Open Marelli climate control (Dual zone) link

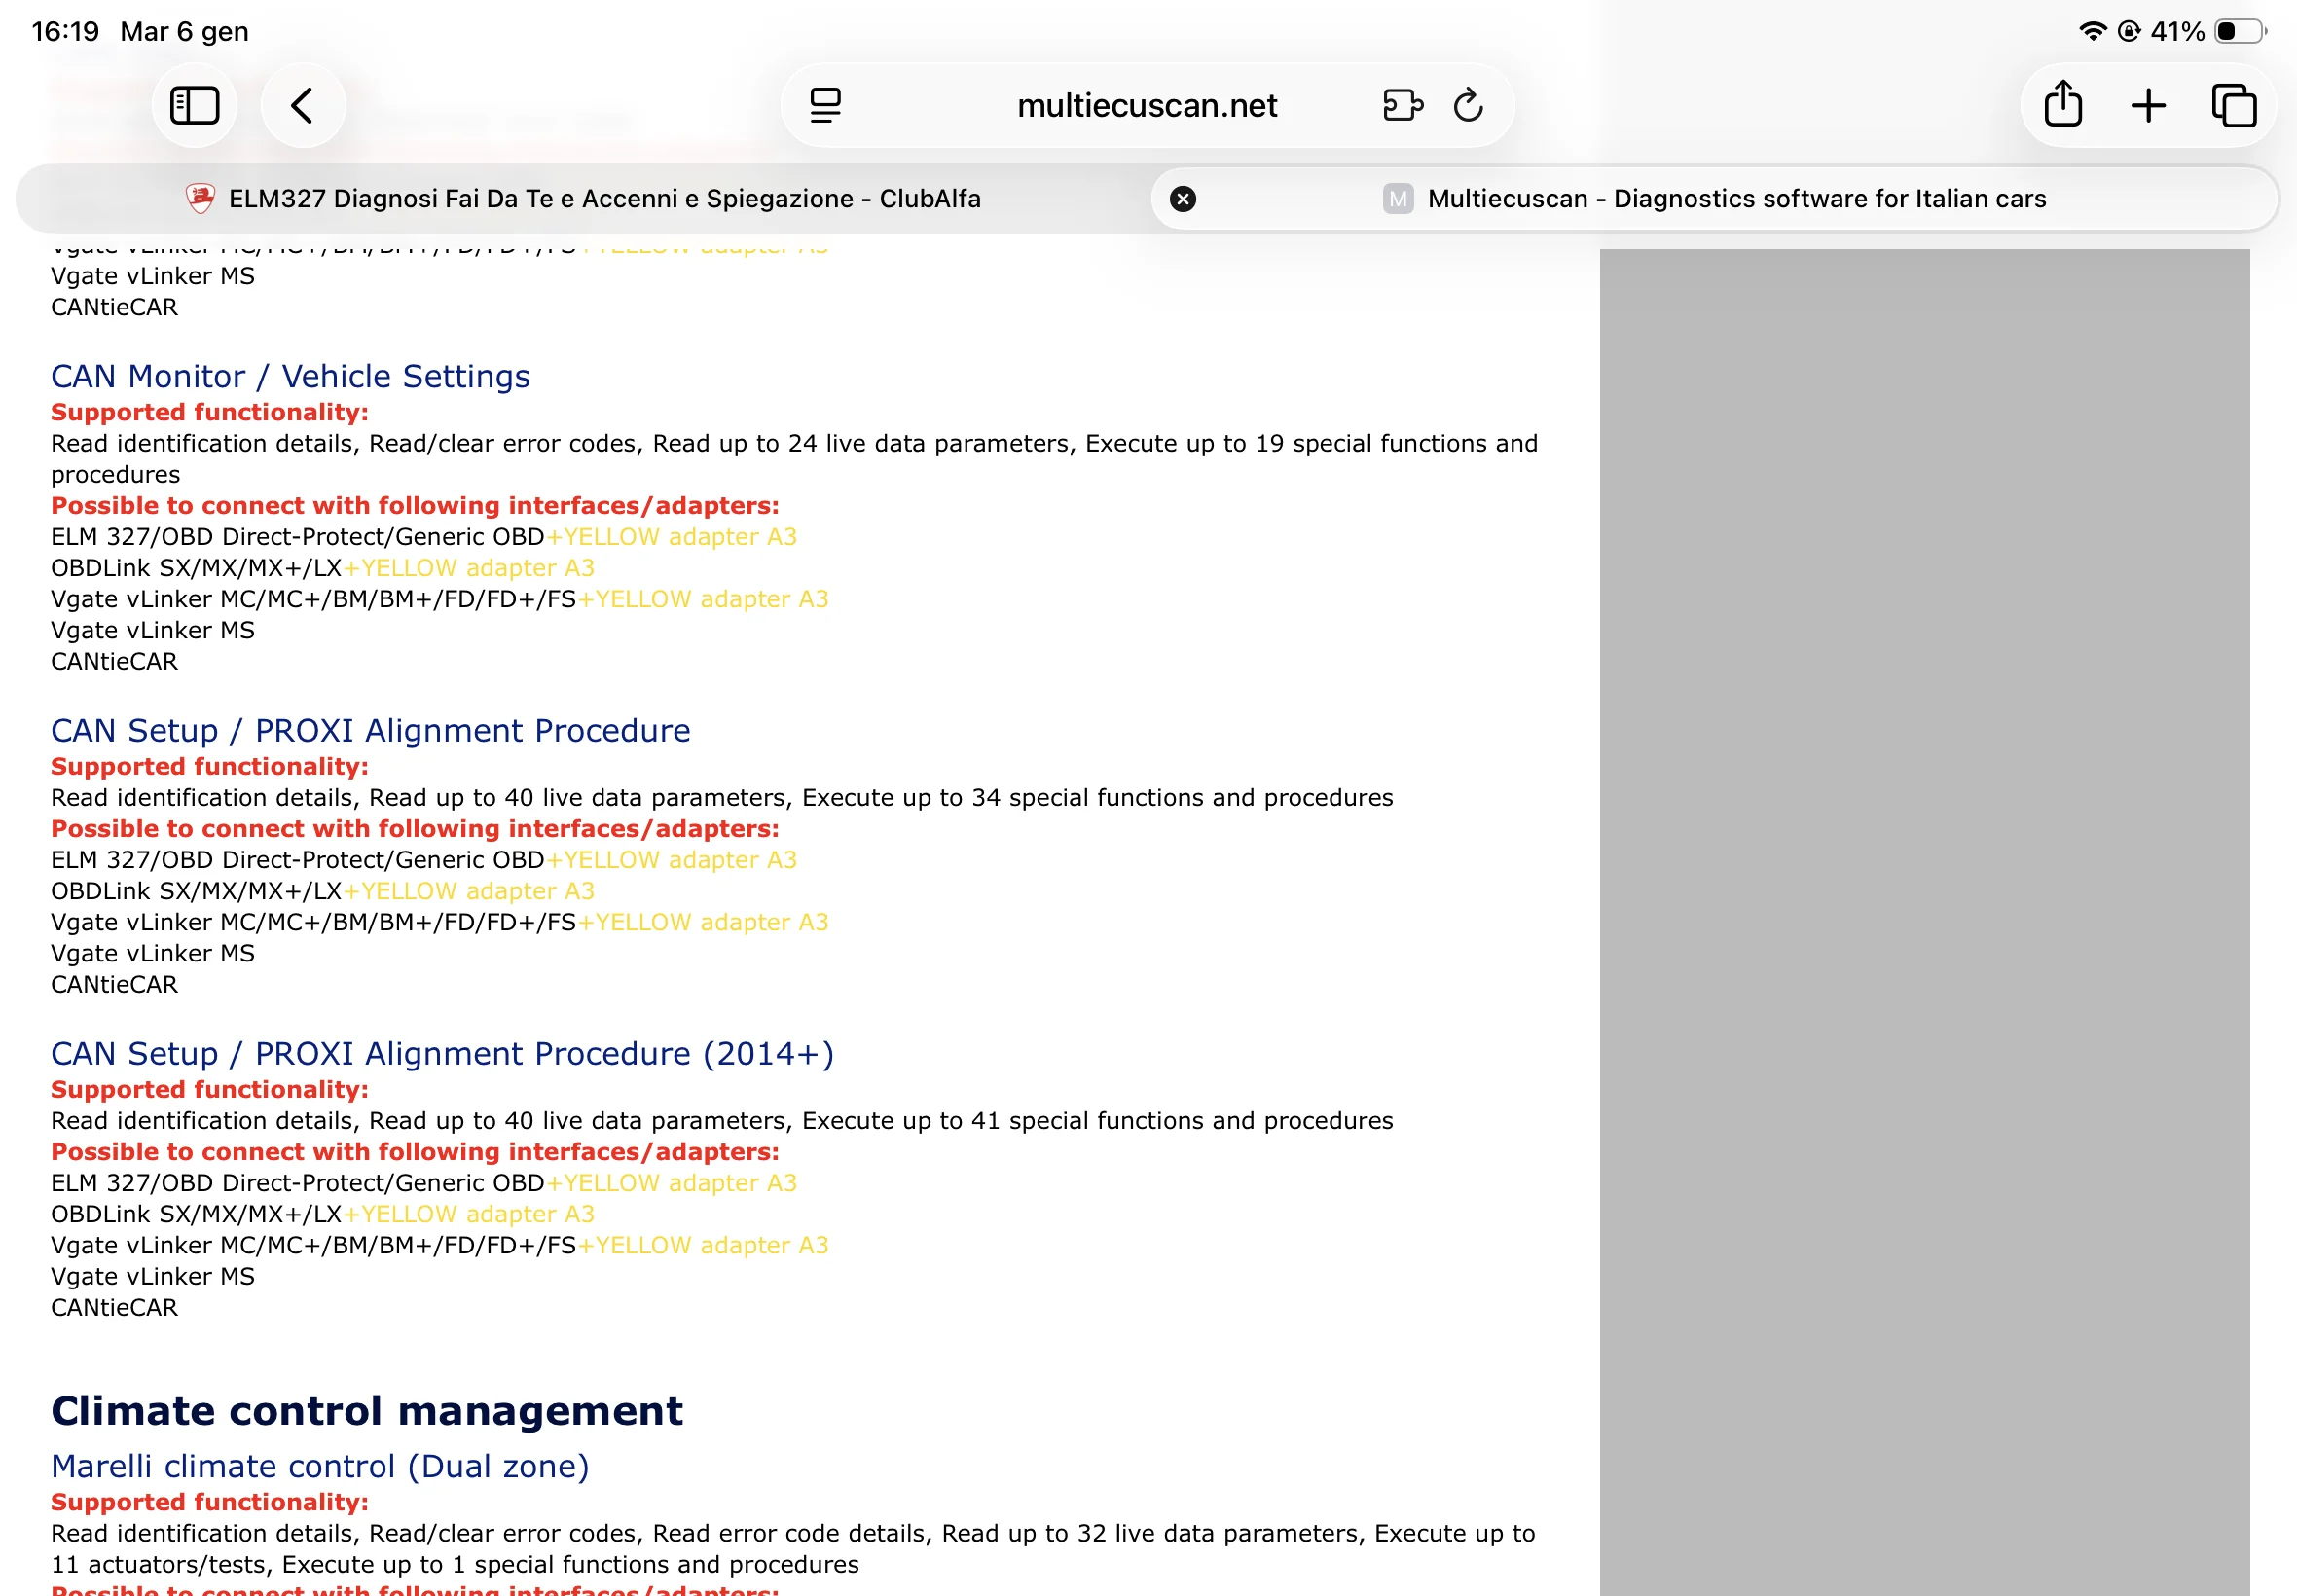point(320,1466)
